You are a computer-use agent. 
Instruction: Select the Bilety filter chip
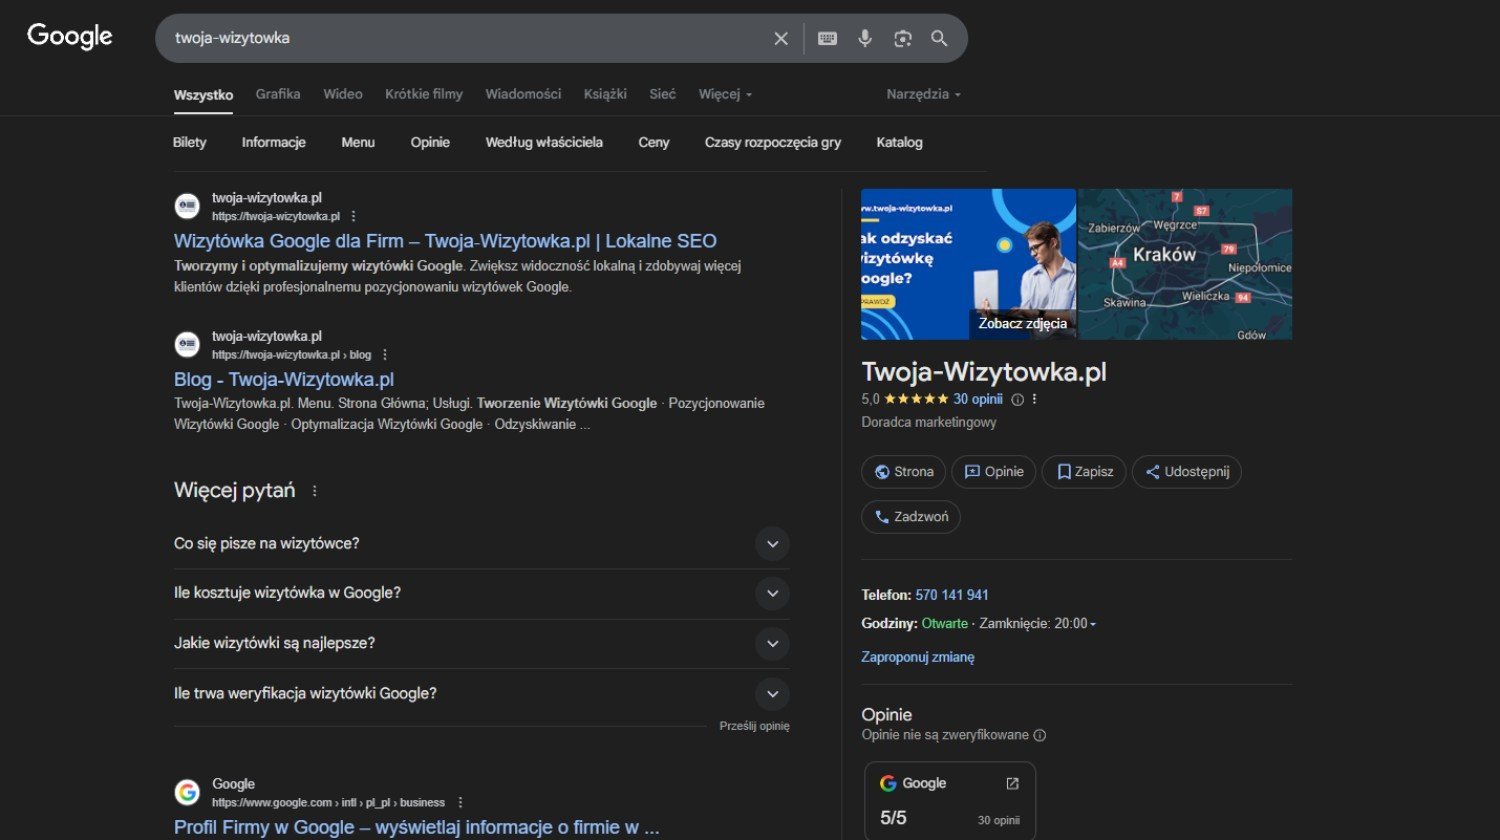[x=189, y=142]
